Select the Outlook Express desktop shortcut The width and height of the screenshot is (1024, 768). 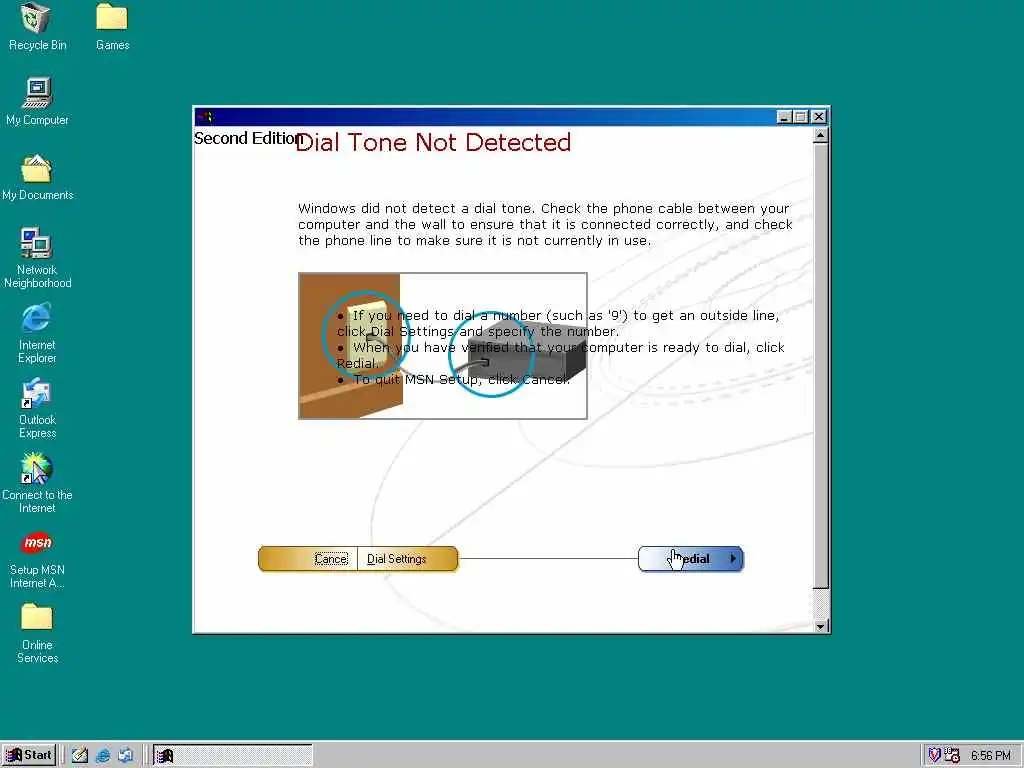(x=37, y=409)
